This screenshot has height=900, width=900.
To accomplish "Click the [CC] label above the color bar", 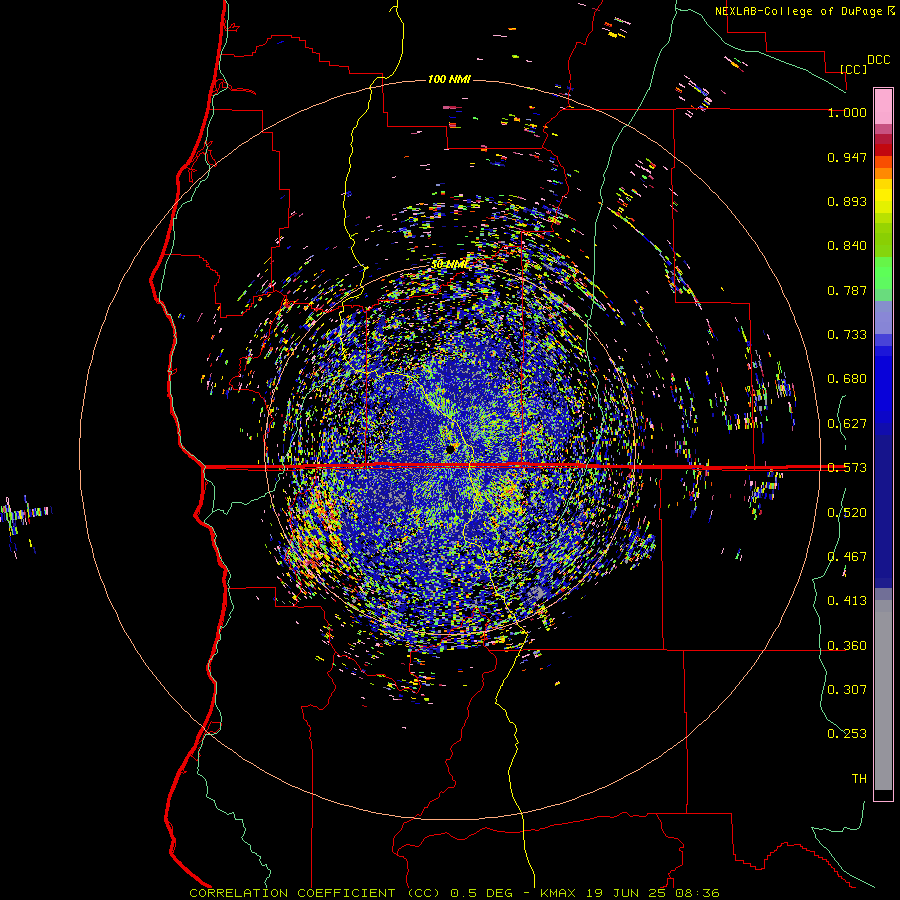I will click(854, 69).
